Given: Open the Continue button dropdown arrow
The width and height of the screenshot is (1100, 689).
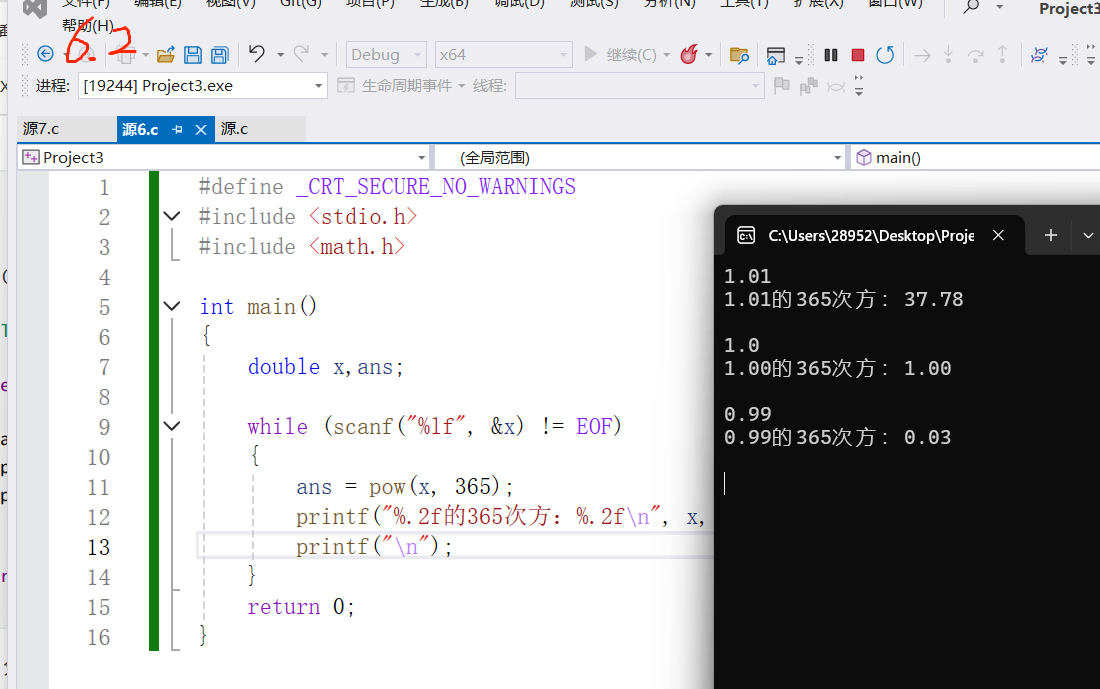Looking at the screenshot, I should (666, 55).
